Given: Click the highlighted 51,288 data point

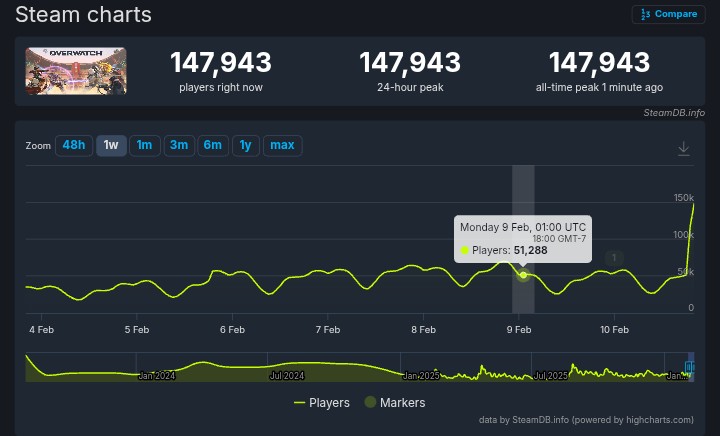Looking at the screenshot, I should 523,275.
